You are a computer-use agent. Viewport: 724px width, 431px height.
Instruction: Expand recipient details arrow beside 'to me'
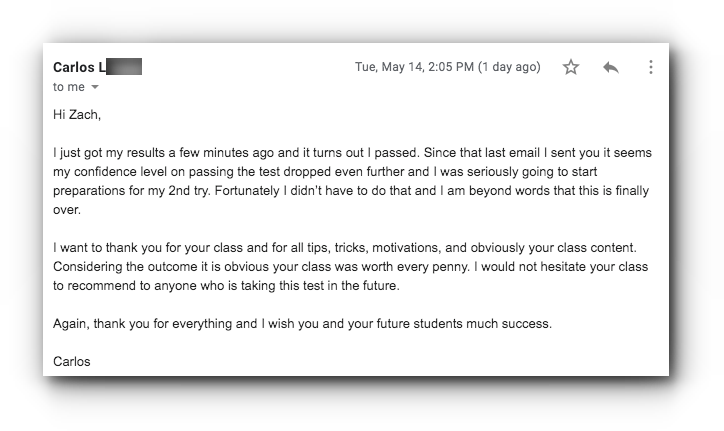tap(95, 87)
